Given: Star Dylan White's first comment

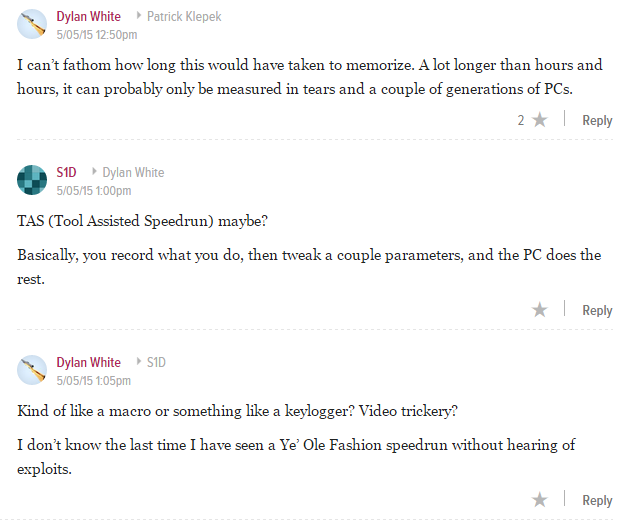Looking at the screenshot, I should click(x=540, y=120).
